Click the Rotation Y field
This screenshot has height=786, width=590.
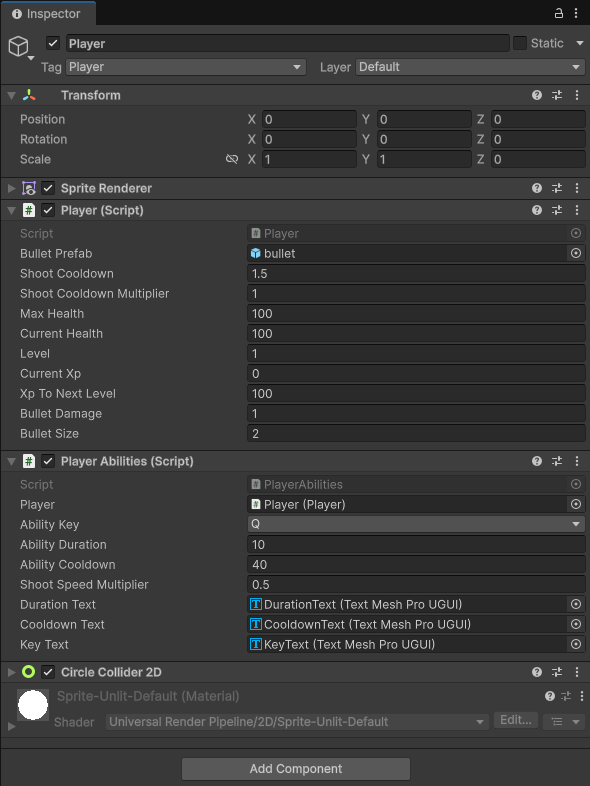pos(424,139)
